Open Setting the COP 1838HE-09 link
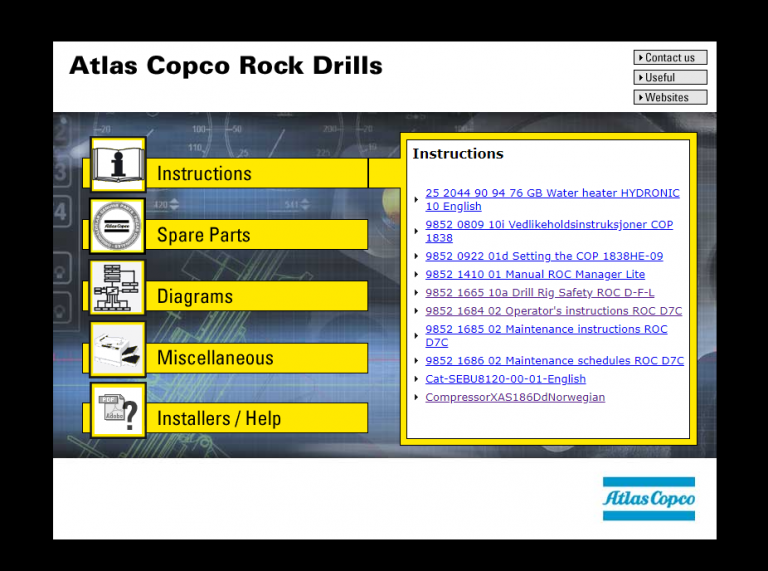 [x=544, y=256]
